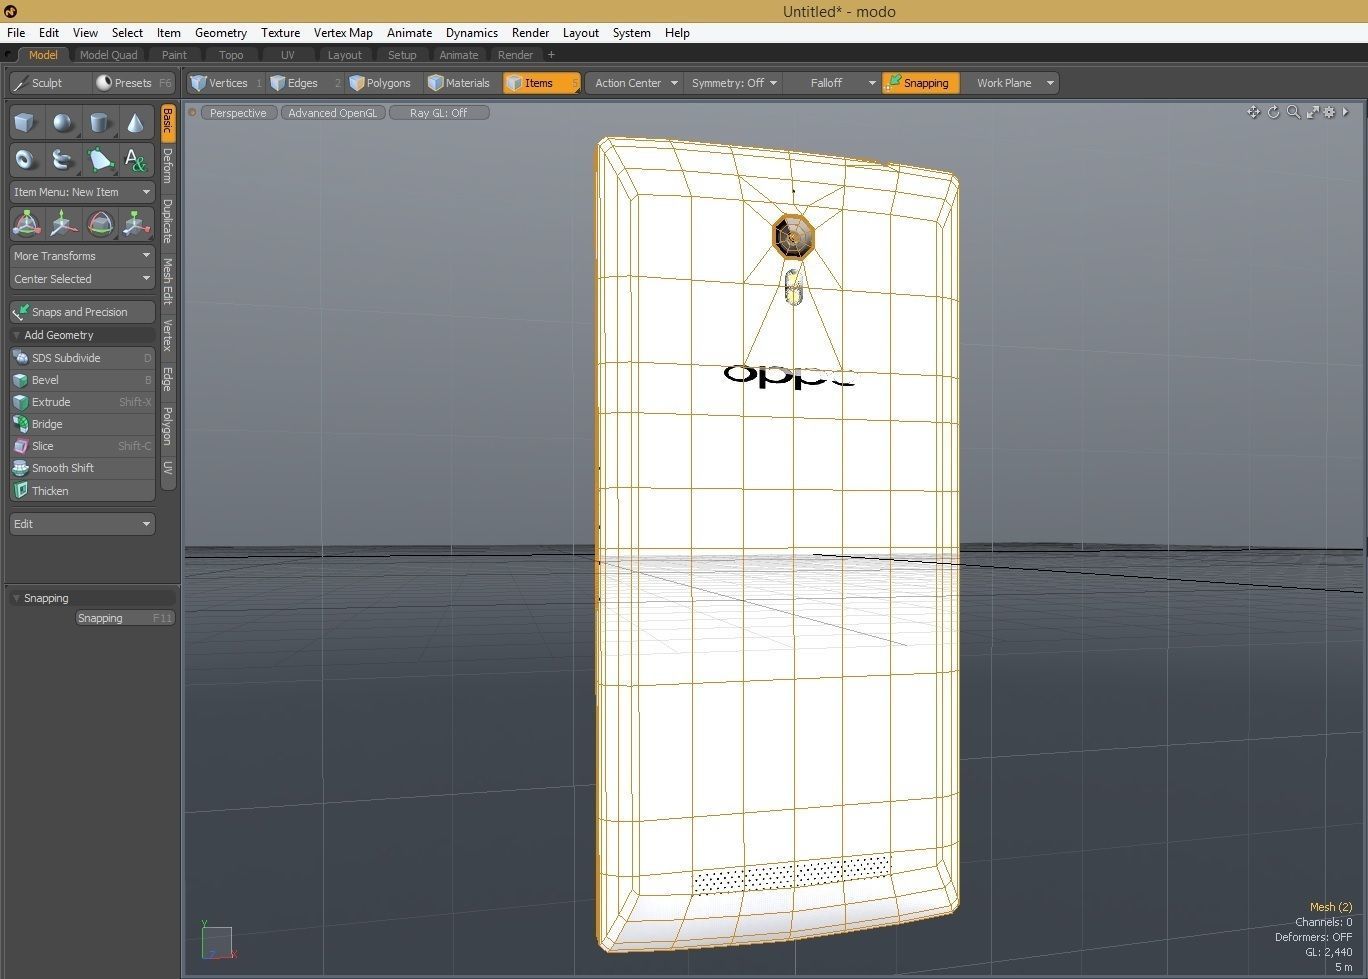This screenshot has height=979, width=1368.
Task: Open the Sculpt tools
Action: point(49,83)
